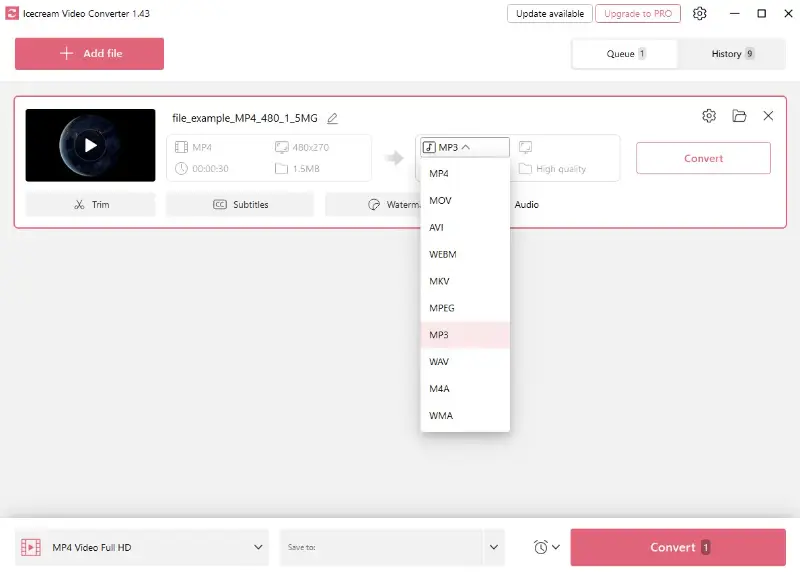Choose MP4 from format list

pos(465,173)
